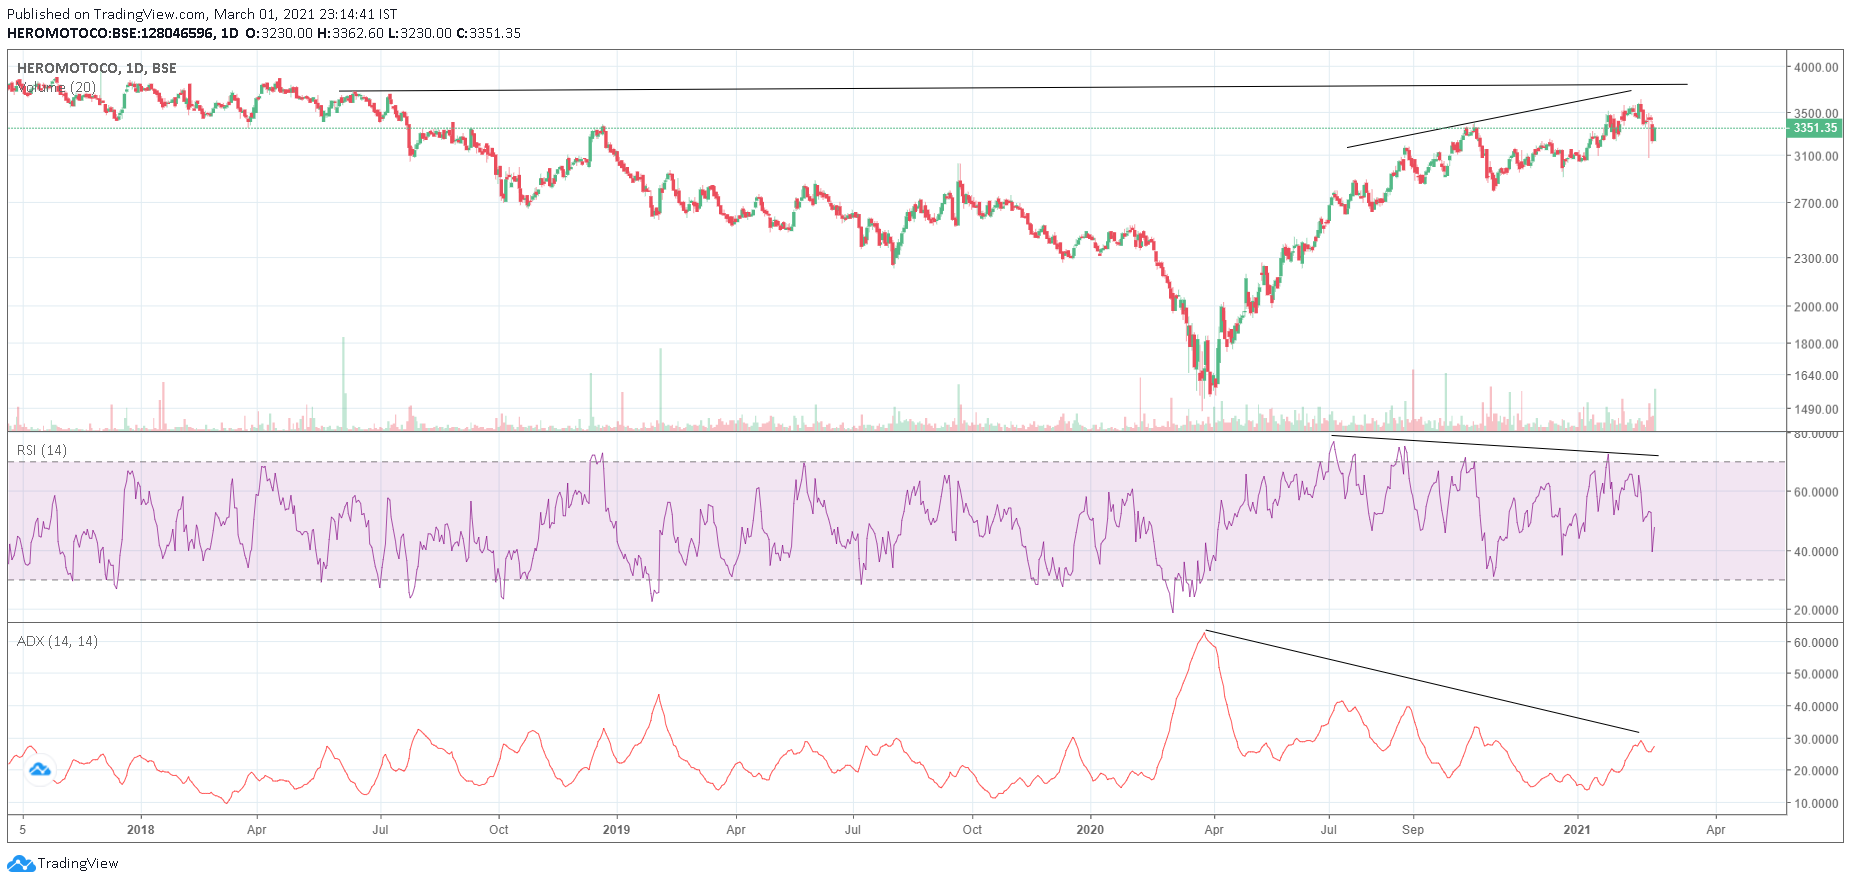Click the 10.0000 label on the ADX scale
1851x884 pixels.
tap(1816, 803)
